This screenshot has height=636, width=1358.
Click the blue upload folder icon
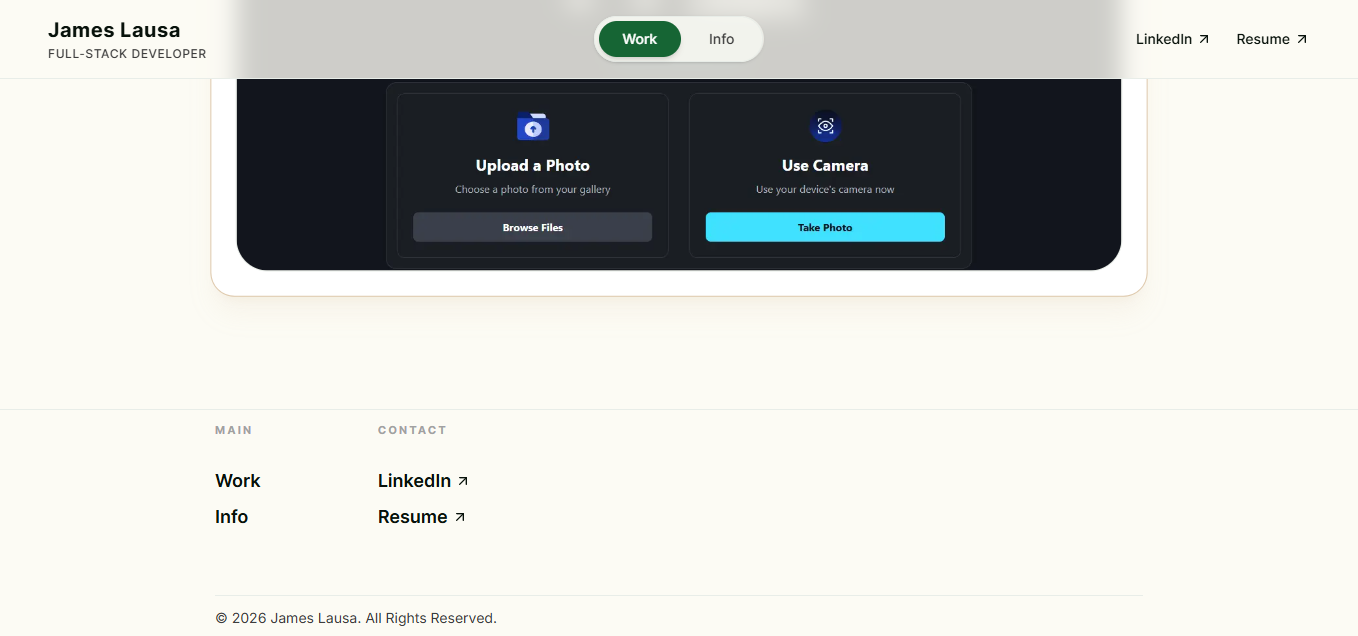tap(533, 127)
